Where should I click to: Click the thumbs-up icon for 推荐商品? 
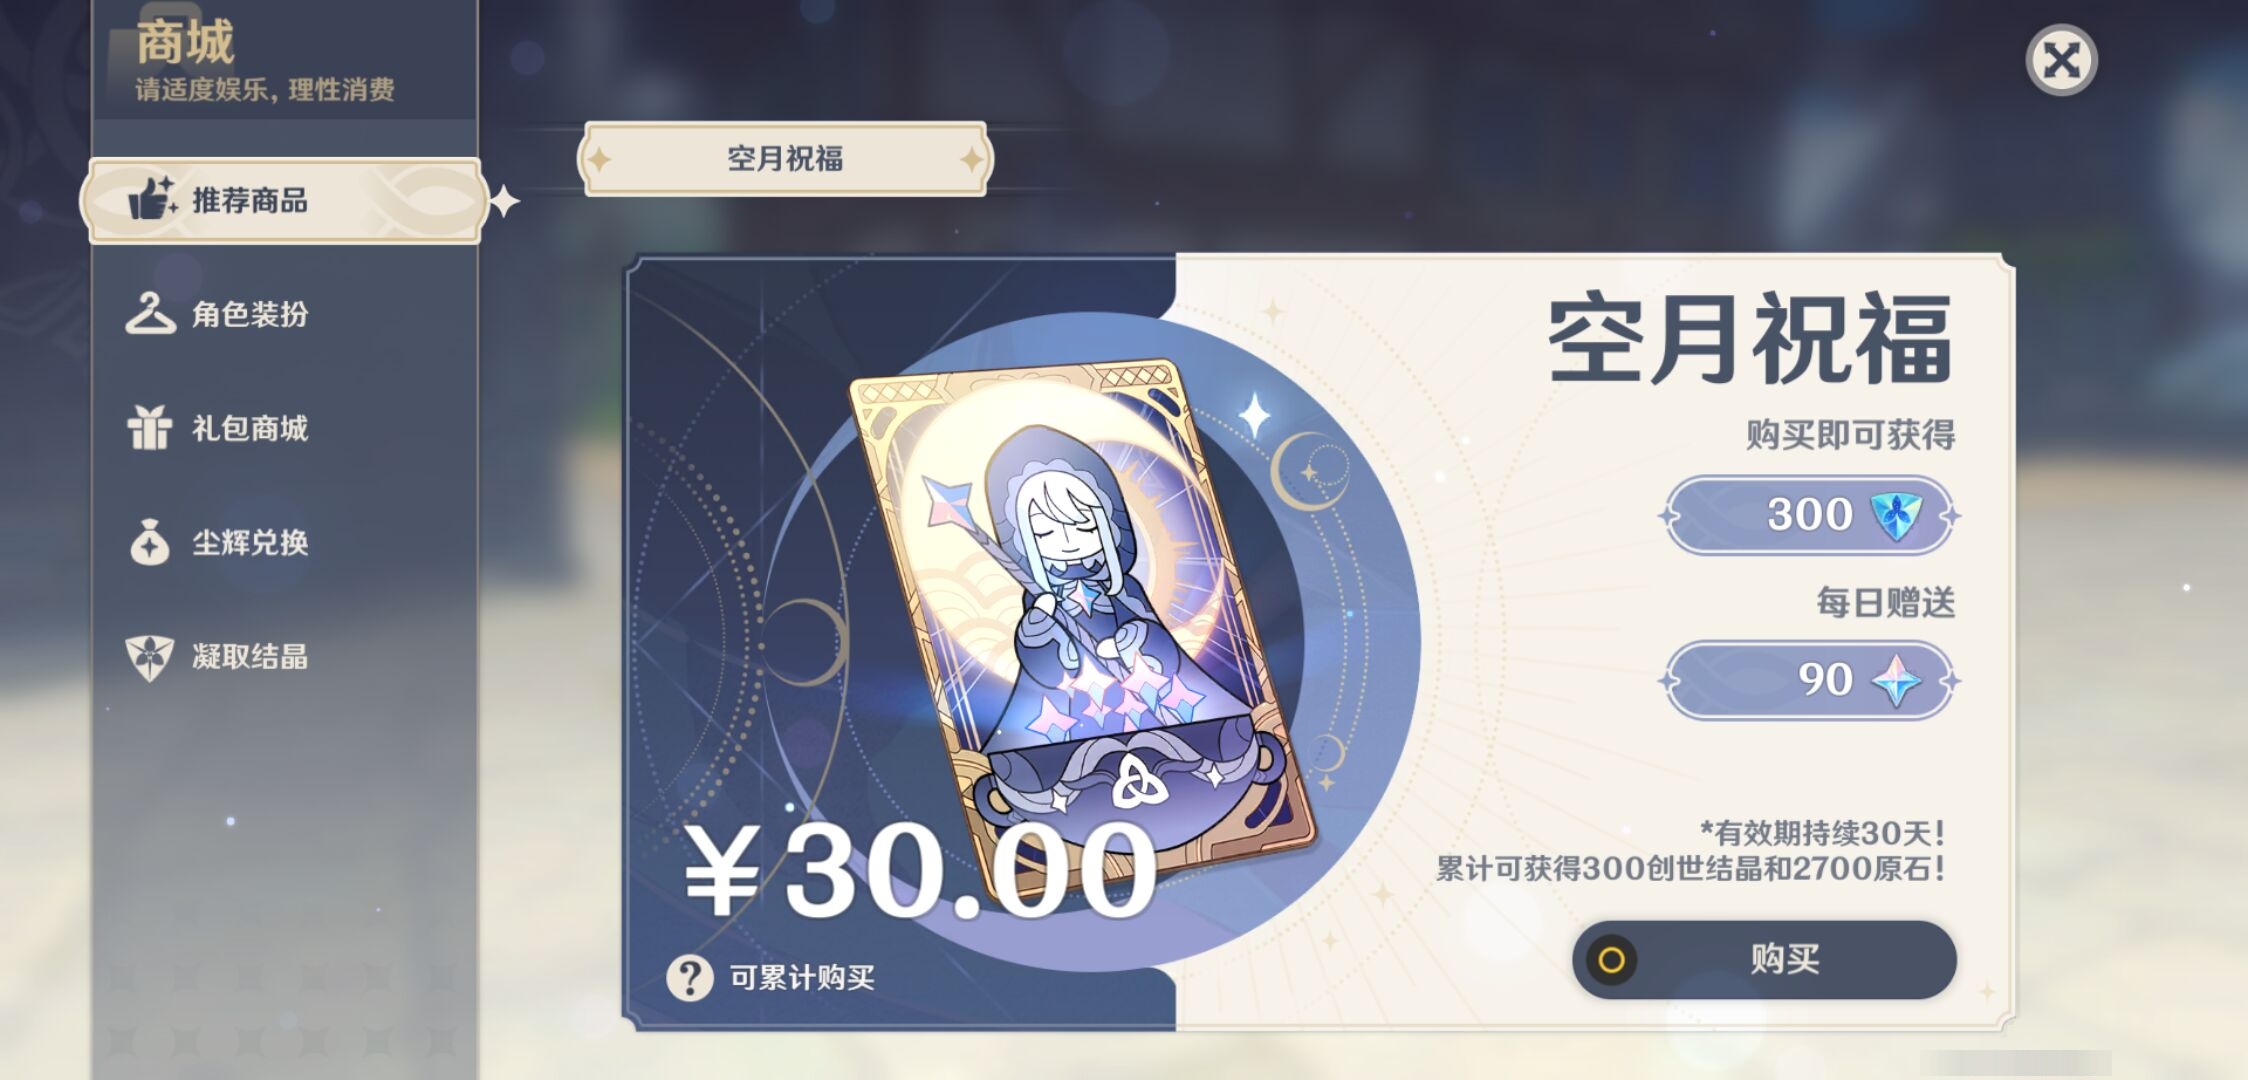point(152,198)
